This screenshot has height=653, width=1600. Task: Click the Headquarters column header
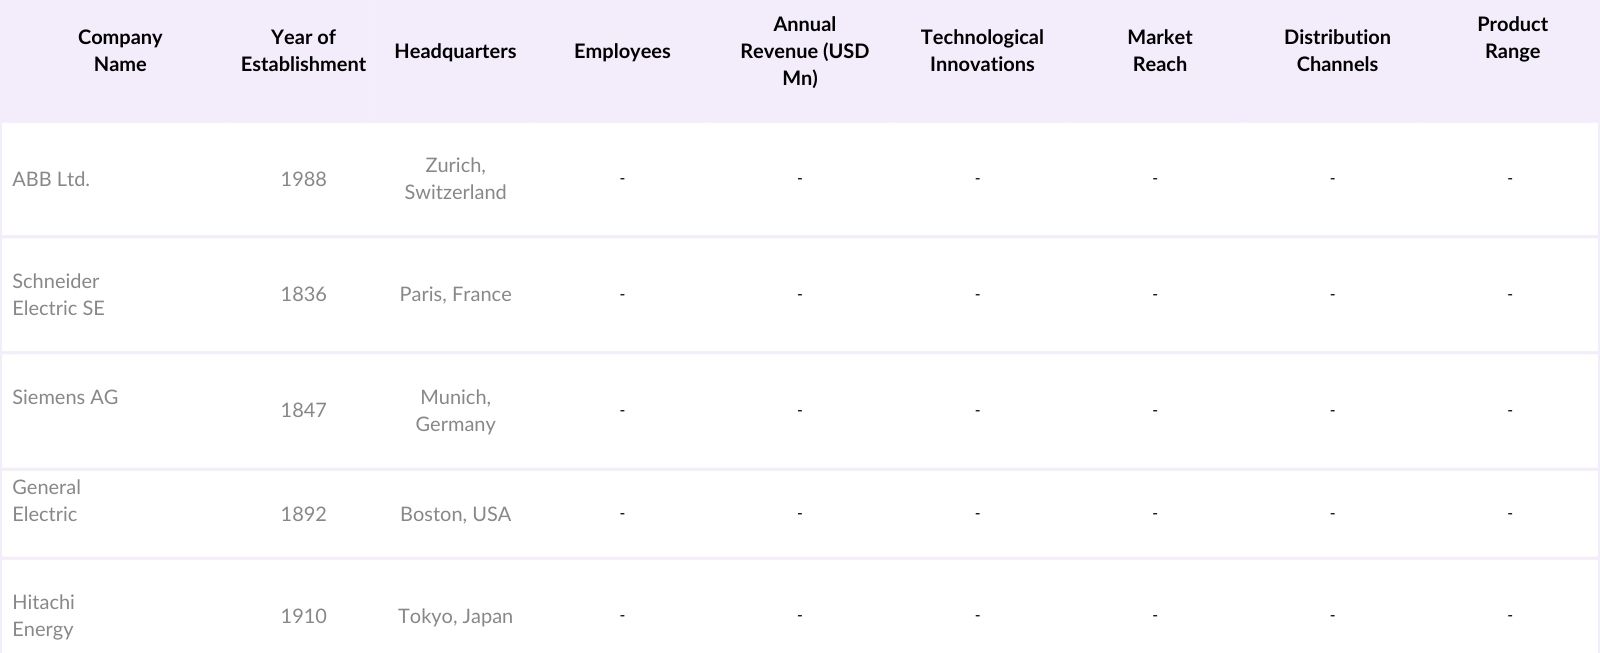pos(455,51)
